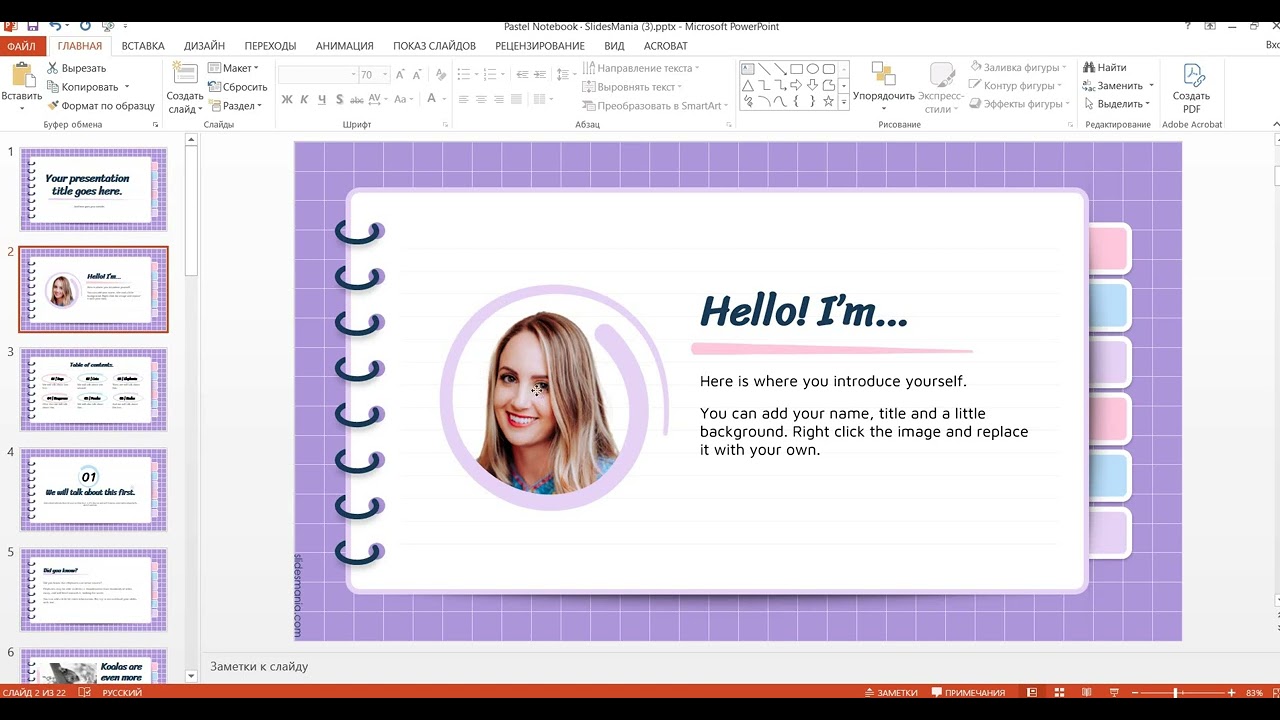Open the Select (Выделить) dropdown
Viewport: 1280px width, 720px height.
(x=1118, y=104)
